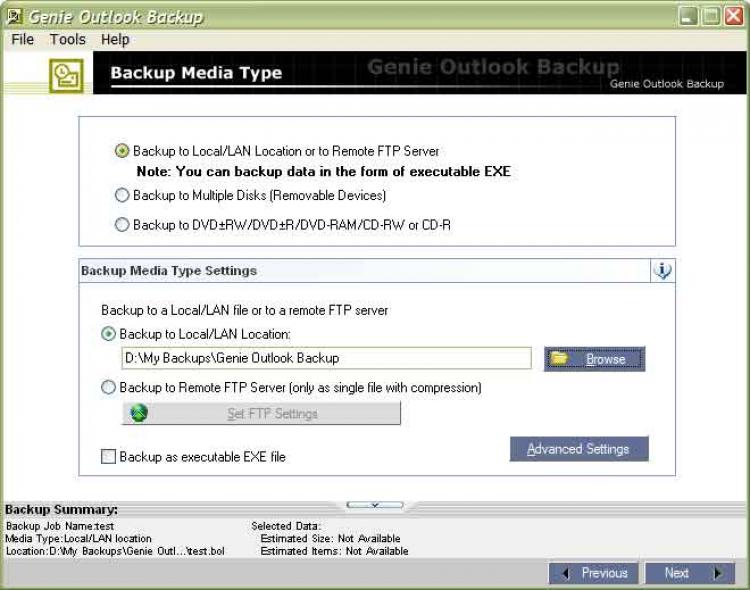
Task: Select Backup to Local/LAN or Remote FTP Server
Action: tap(122, 151)
